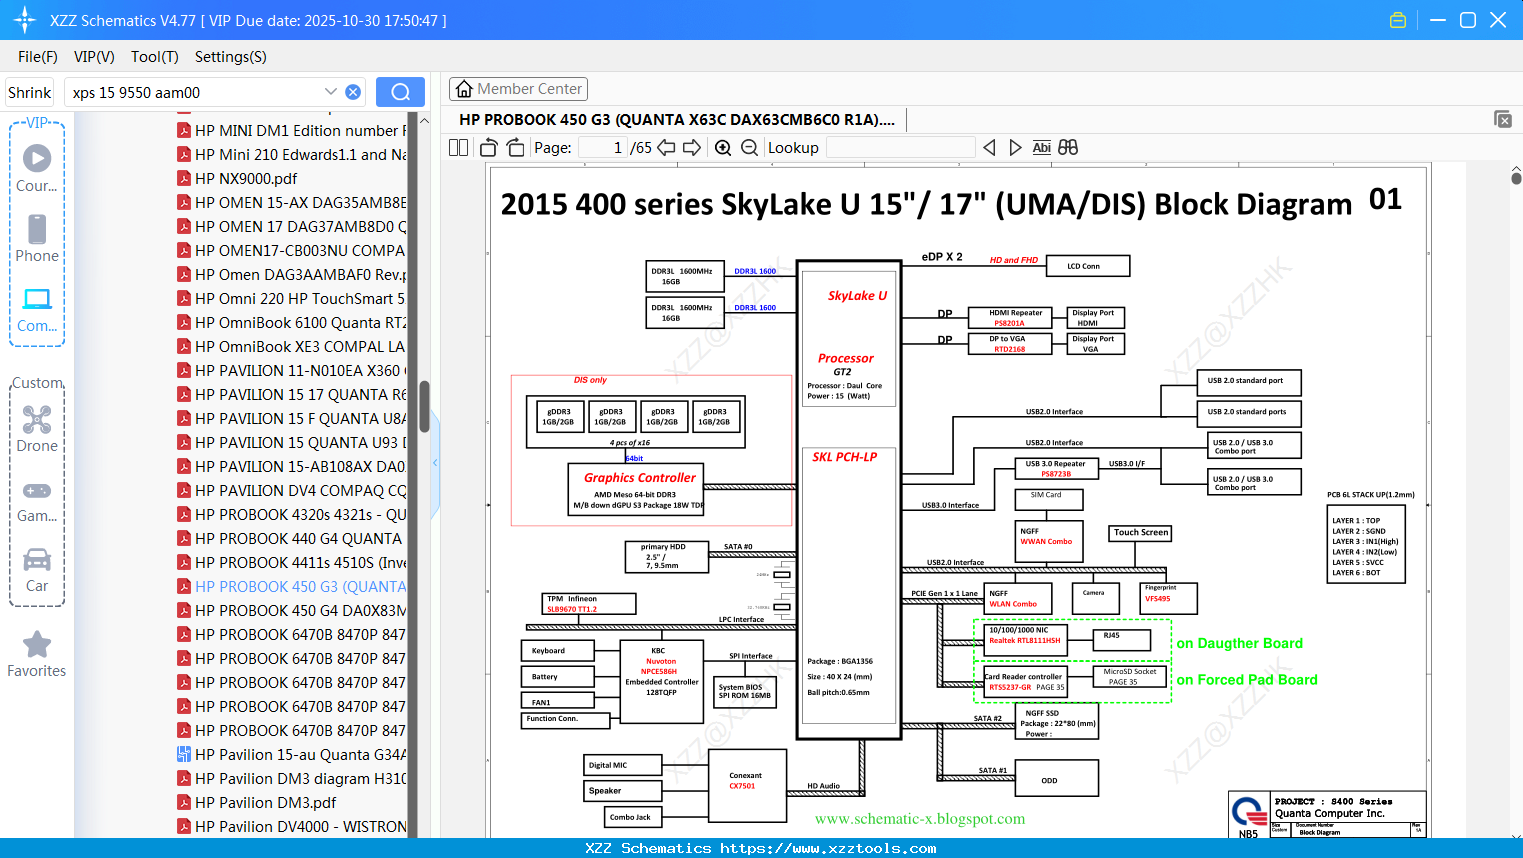Select the HP PROBOOK 450 G3 document tab
The width and height of the screenshot is (1523, 858).
coord(677,119)
